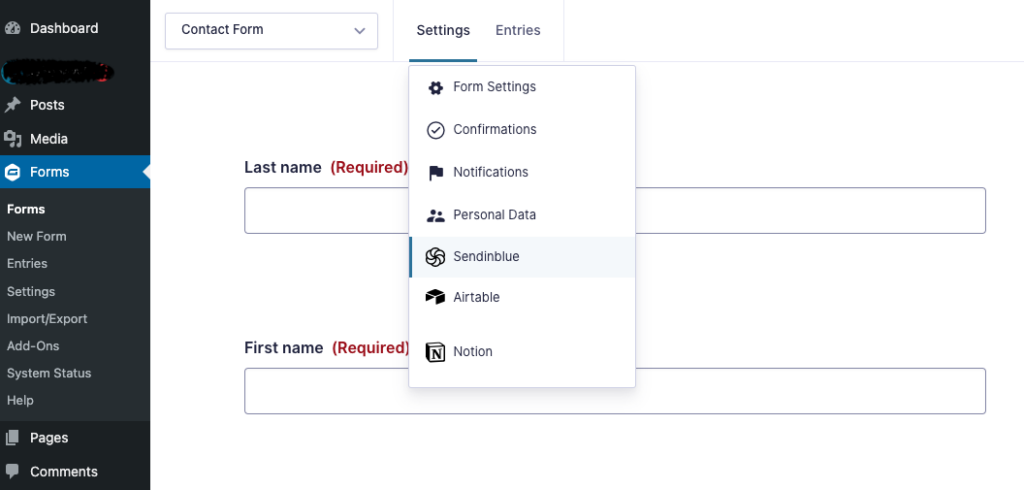Click the Sendinblue icon in settings menu
This screenshot has height=490, width=1024.
[435, 257]
